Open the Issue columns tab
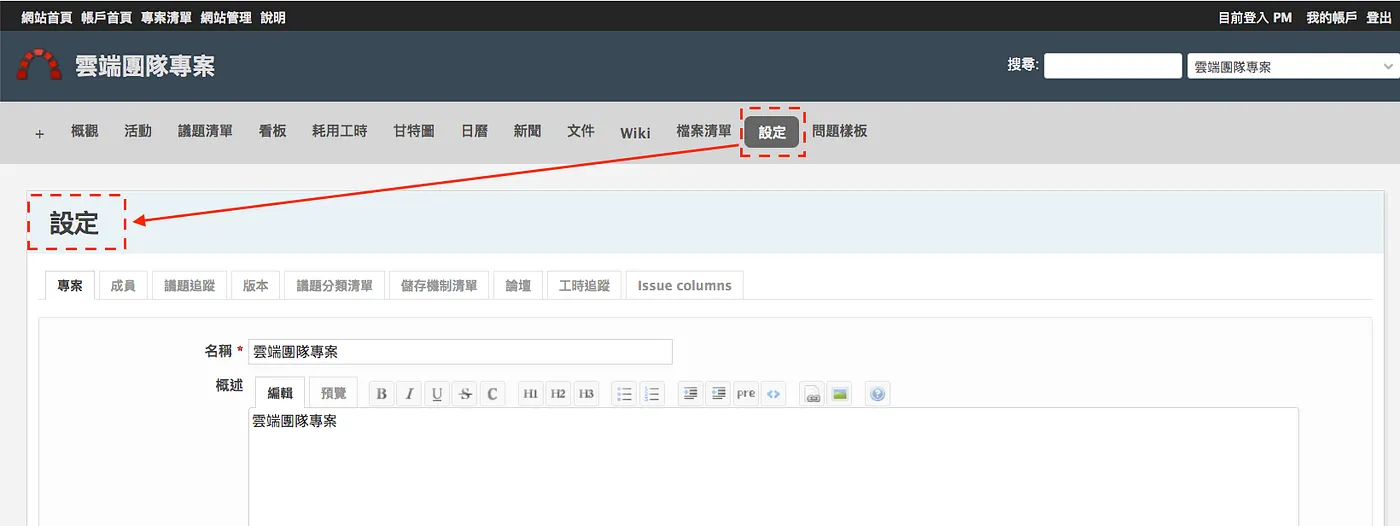 click(685, 285)
